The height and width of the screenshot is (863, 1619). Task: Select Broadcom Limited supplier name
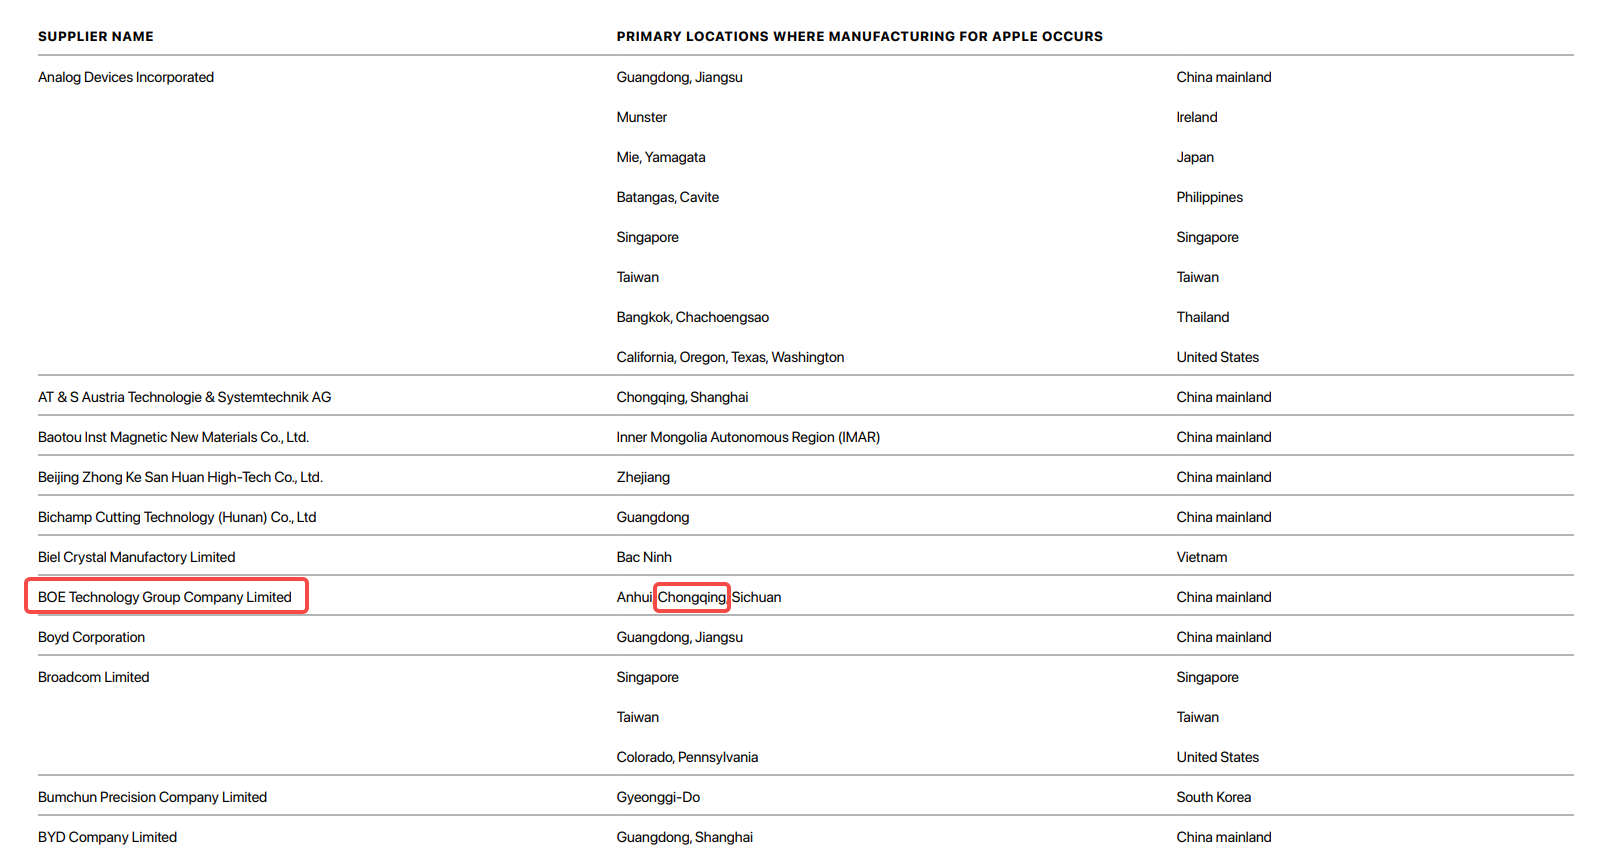click(93, 677)
